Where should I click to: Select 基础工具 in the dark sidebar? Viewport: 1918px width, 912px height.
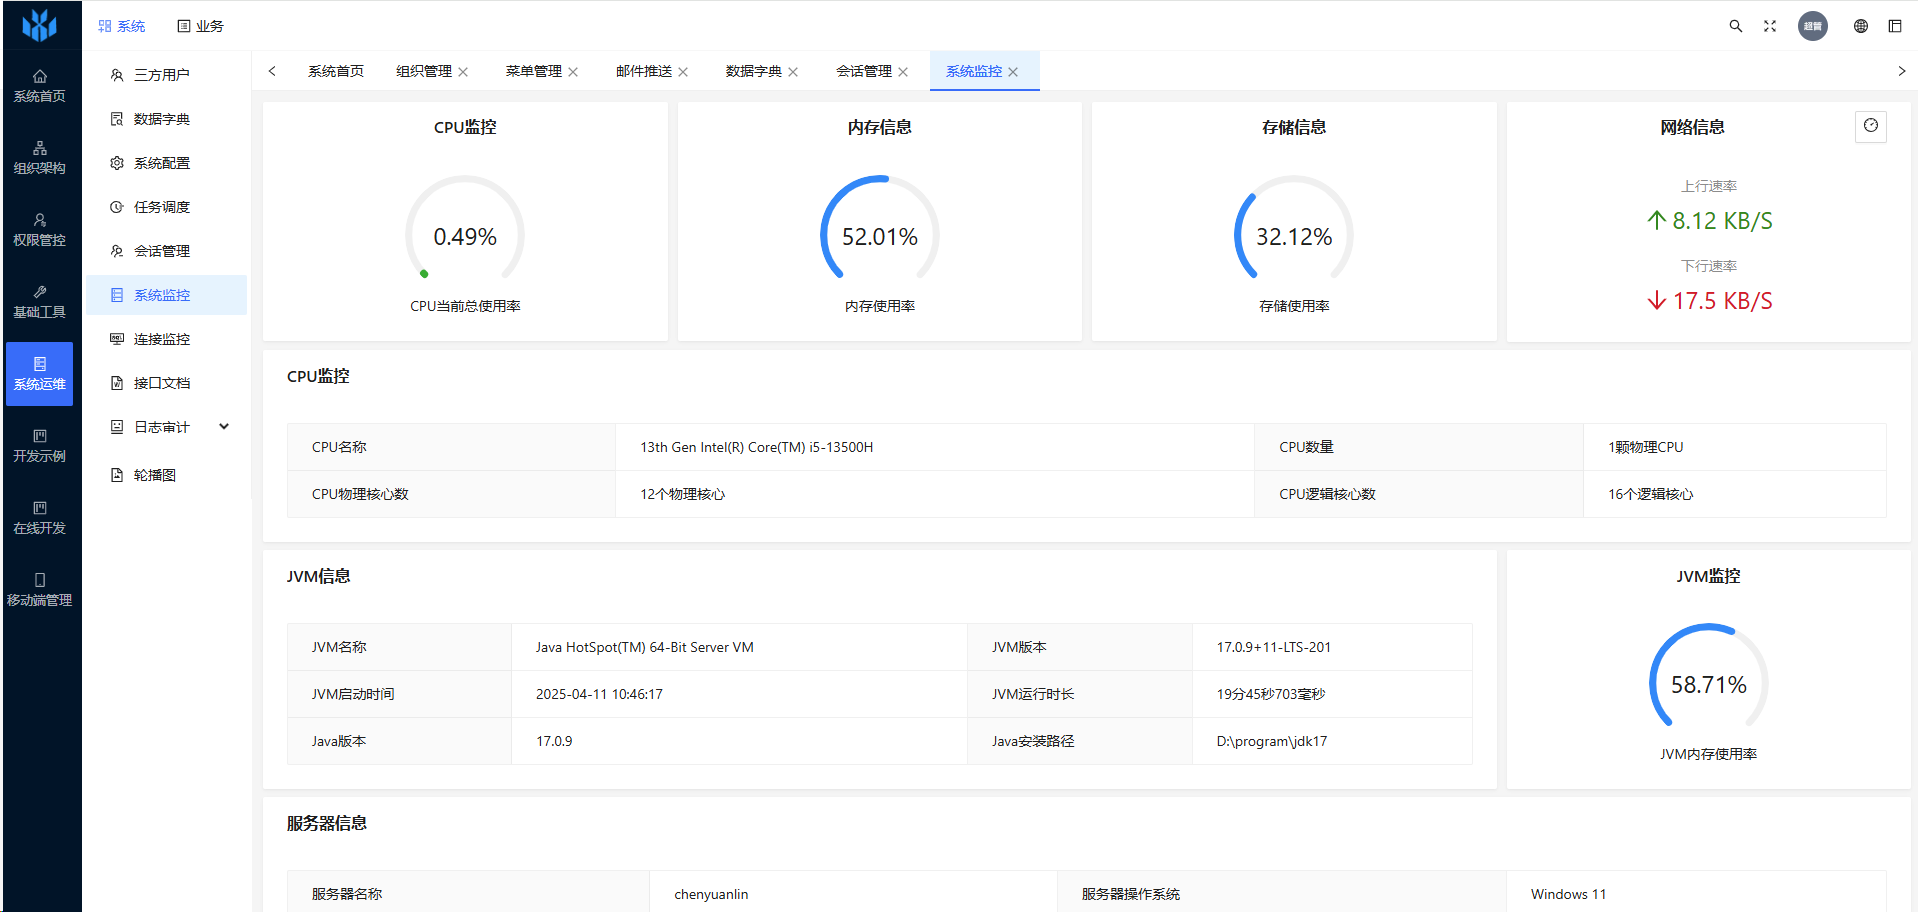[x=40, y=302]
